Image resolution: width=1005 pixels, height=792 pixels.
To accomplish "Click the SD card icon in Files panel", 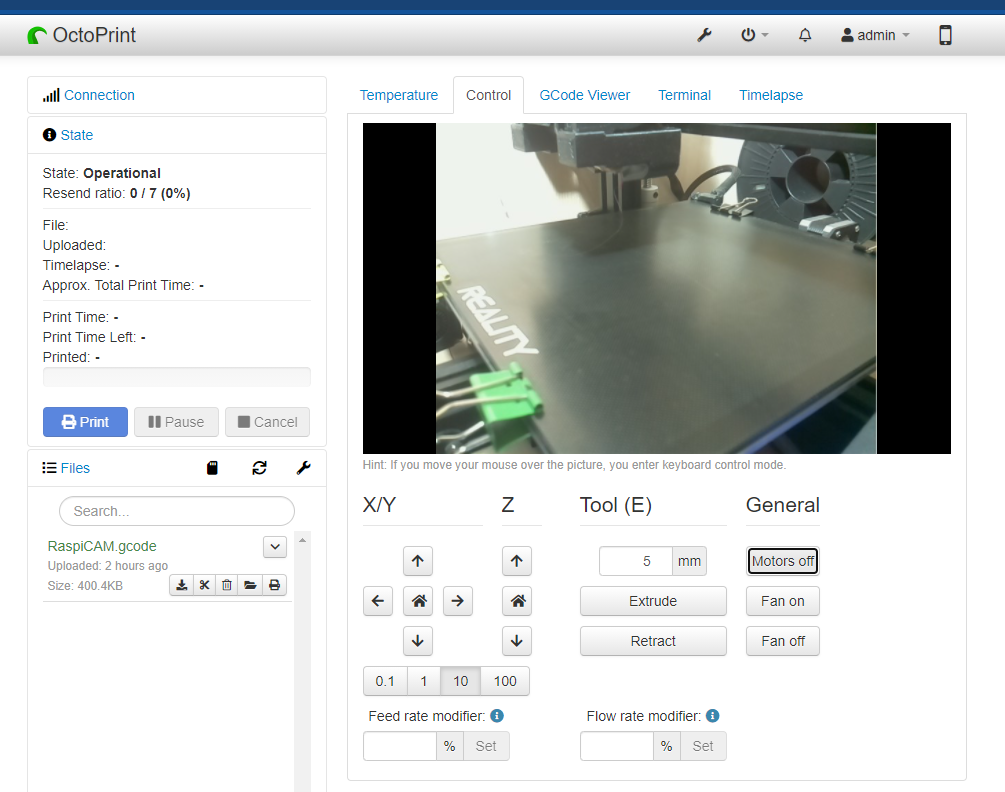I will pyautogui.click(x=212, y=467).
